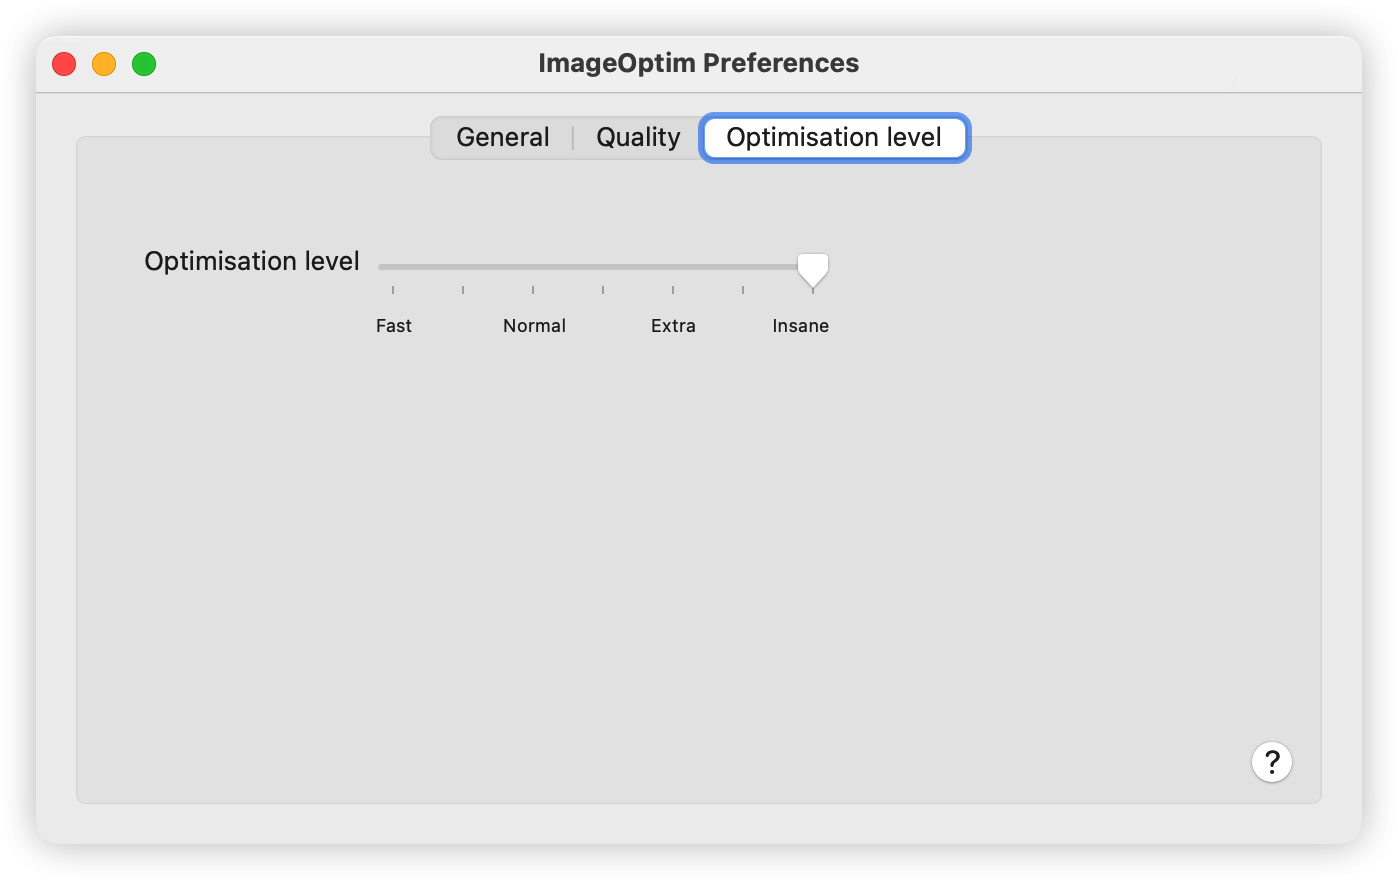Click the slider track near Normal
This screenshot has width=1398, height=880.
coord(534,265)
